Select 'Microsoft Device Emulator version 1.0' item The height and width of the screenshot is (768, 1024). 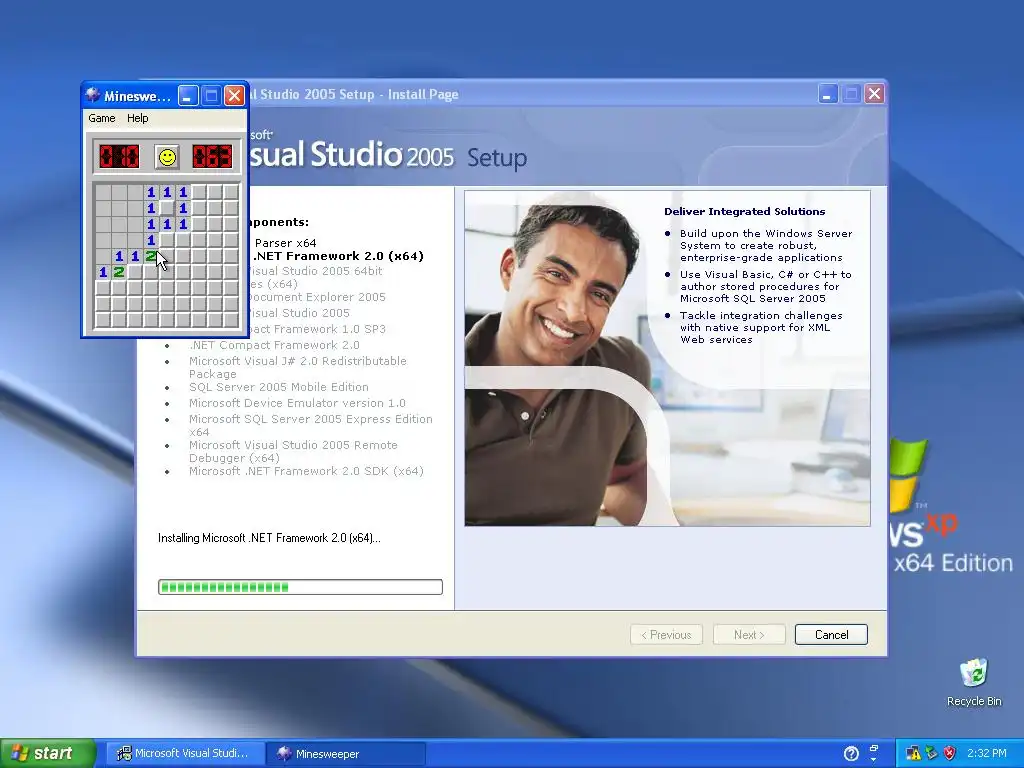297,403
